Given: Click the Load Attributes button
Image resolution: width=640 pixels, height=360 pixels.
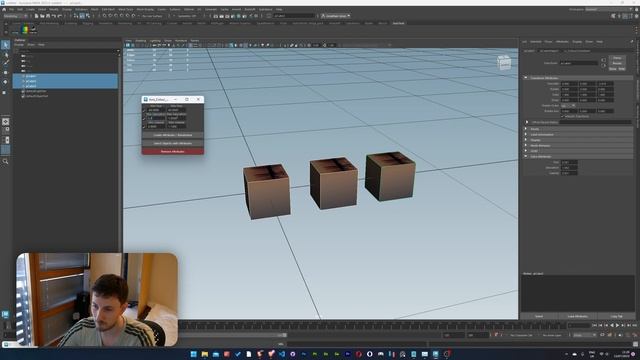Looking at the screenshot, I should [x=578, y=316].
